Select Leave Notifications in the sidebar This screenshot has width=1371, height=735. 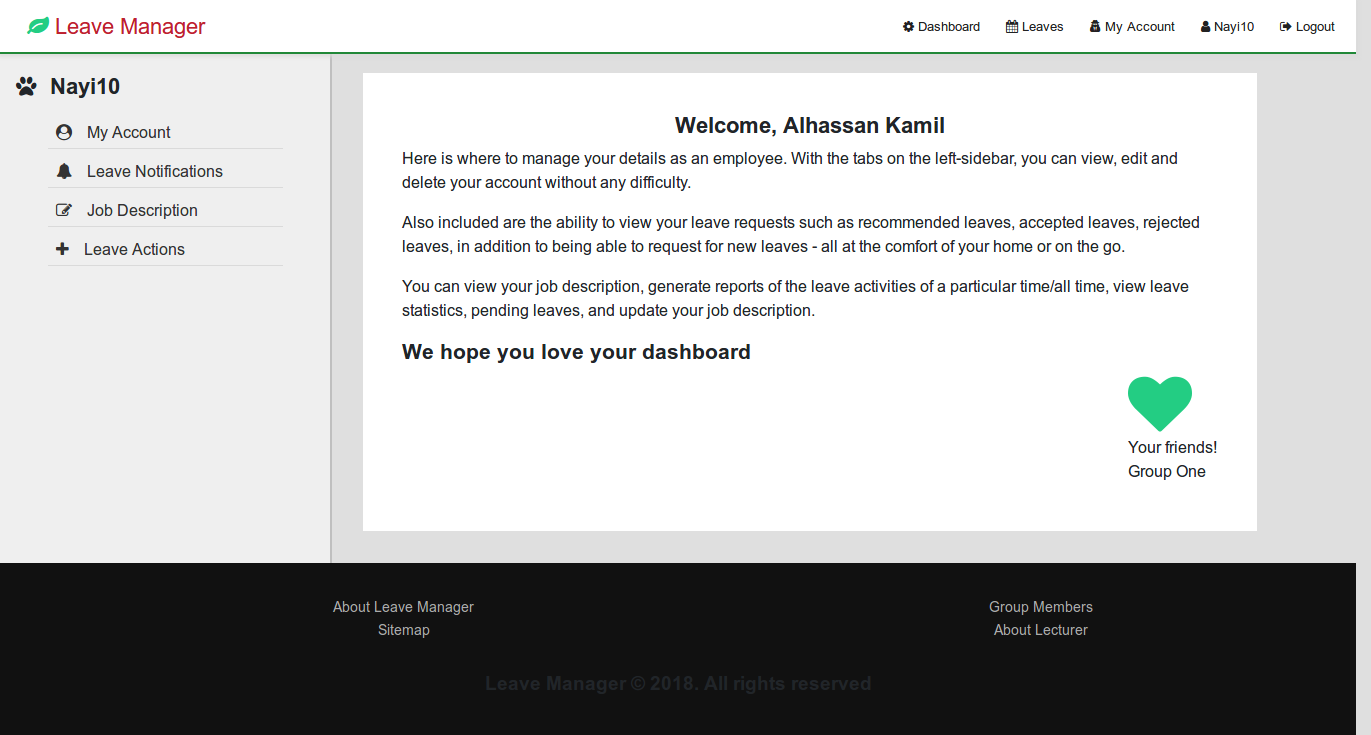tap(155, 170)
